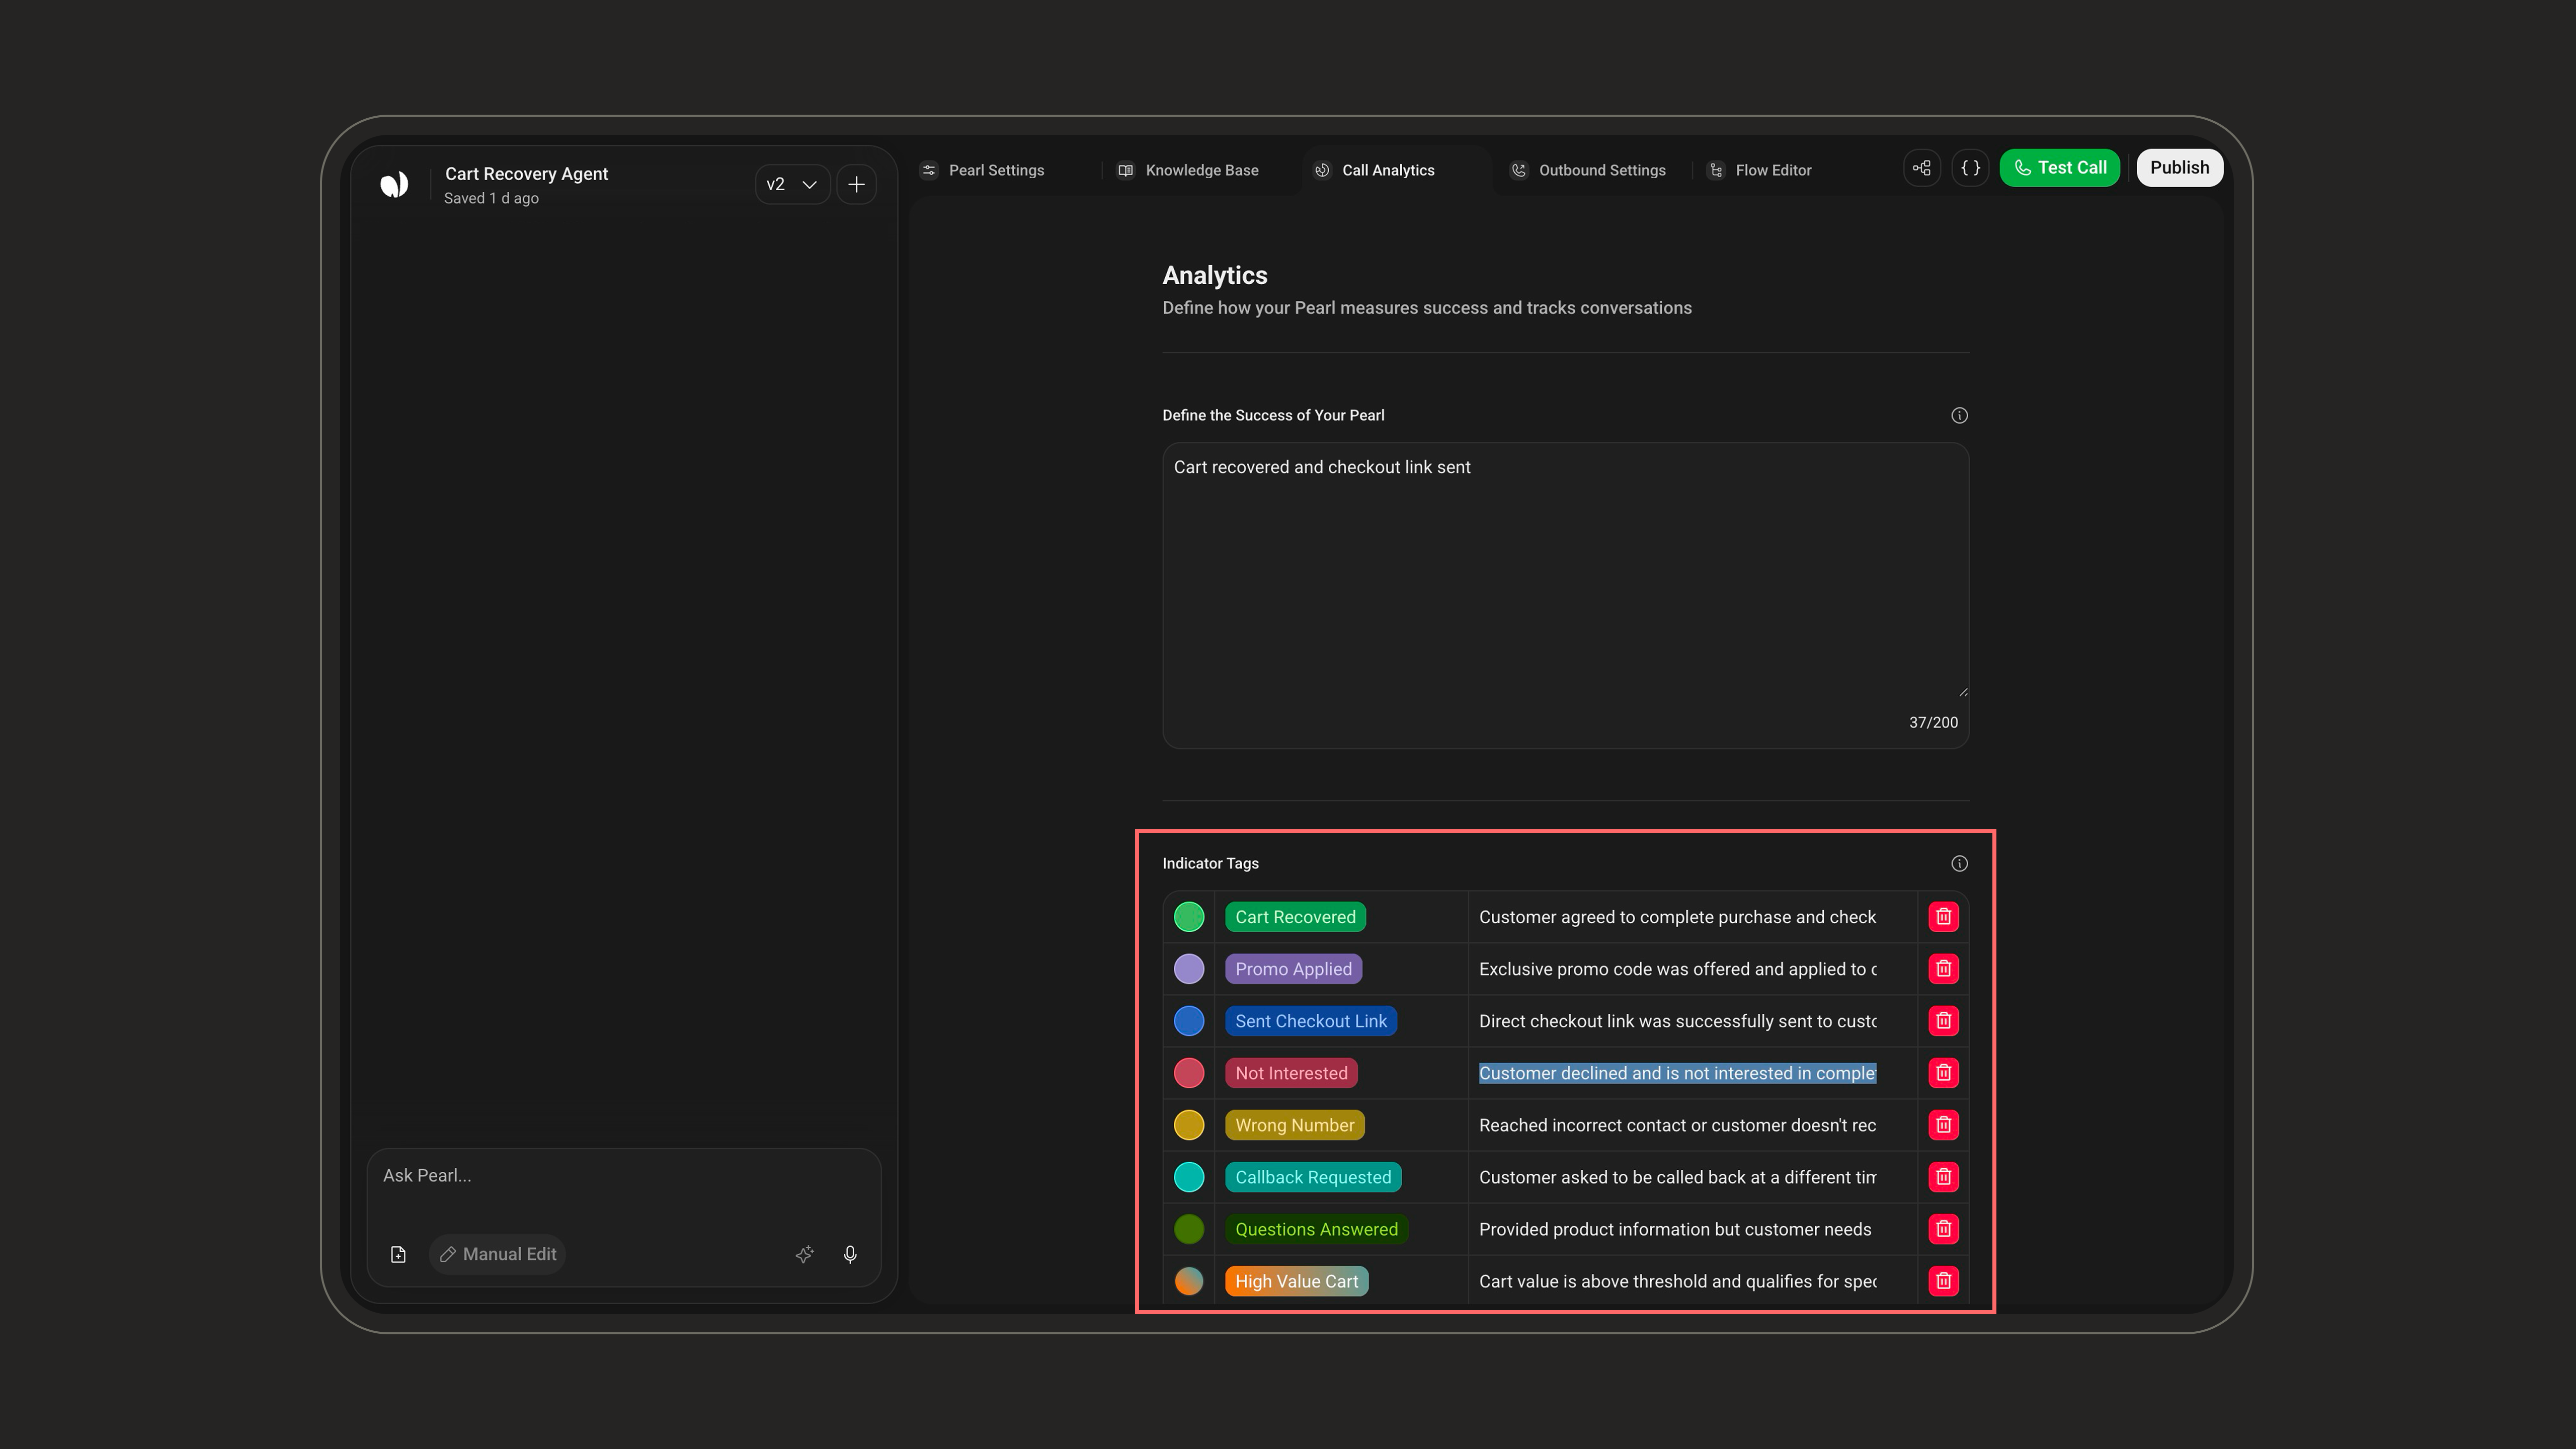The image size is (2576, 1449).
Task: Open the JSON curly braces view
Action: [1970, 168]
